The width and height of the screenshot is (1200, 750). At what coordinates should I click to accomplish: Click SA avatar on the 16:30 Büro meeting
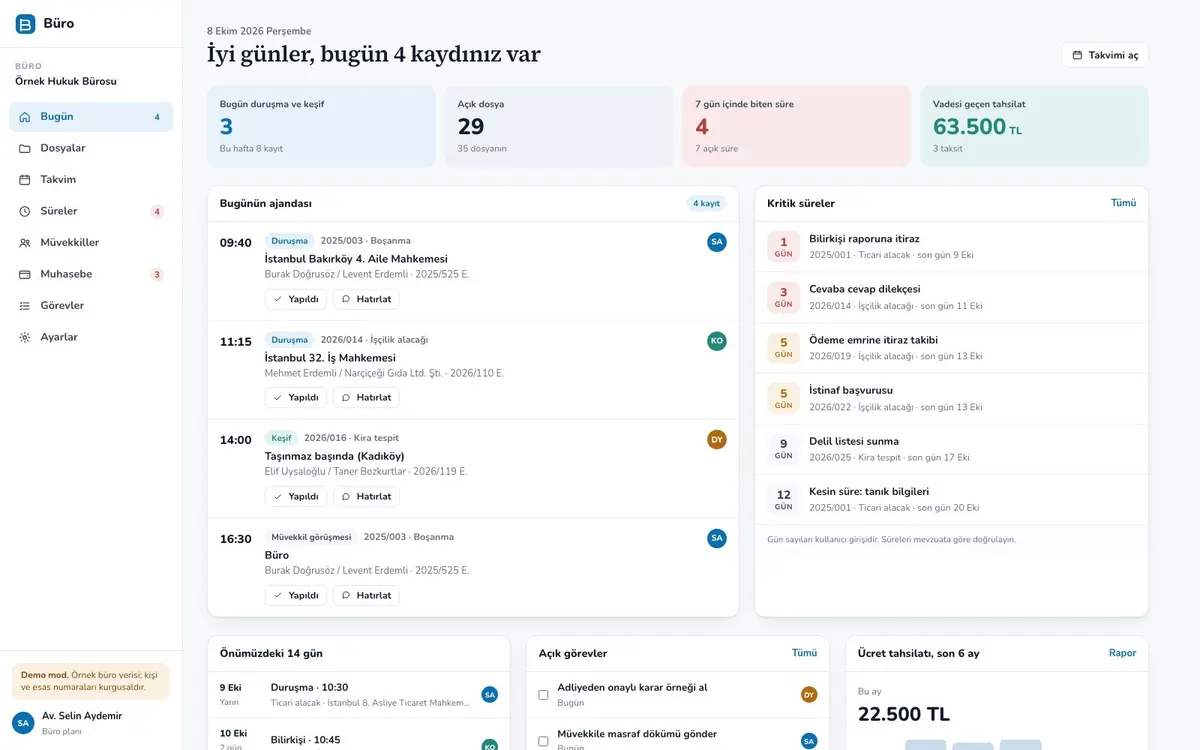[717, 538]
